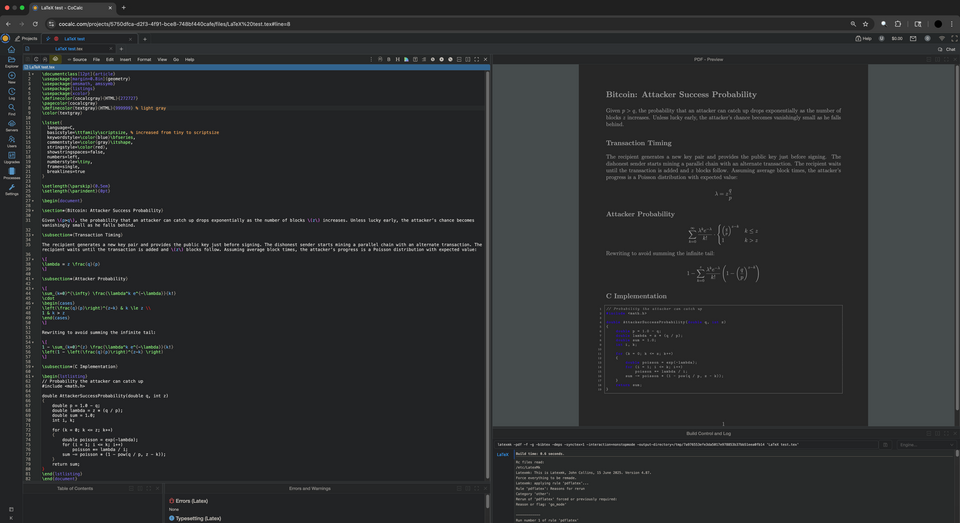Open the File menu
Image resolution: width=960 pixels, height=523 pixels.
[96, 59]
